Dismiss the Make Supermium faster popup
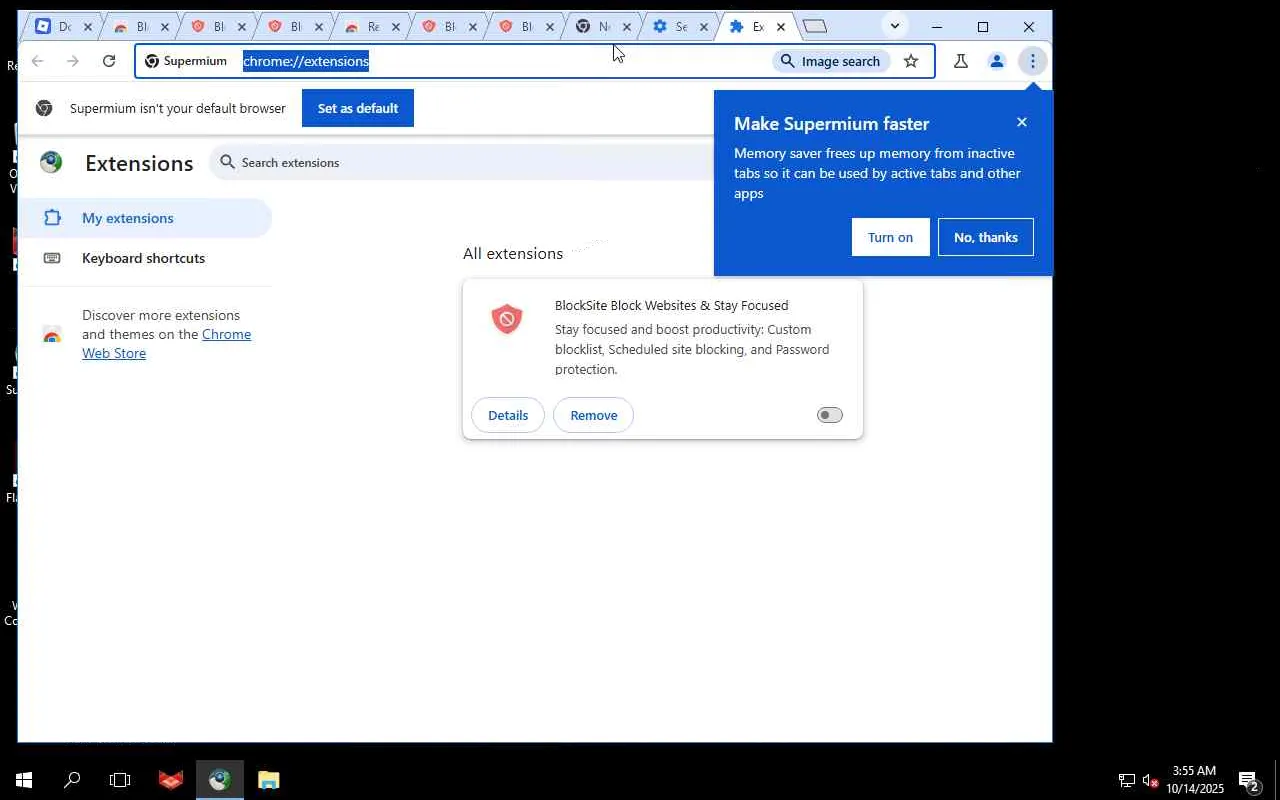This screenshot has height=800, width=1280. [x=1021, y=122]
